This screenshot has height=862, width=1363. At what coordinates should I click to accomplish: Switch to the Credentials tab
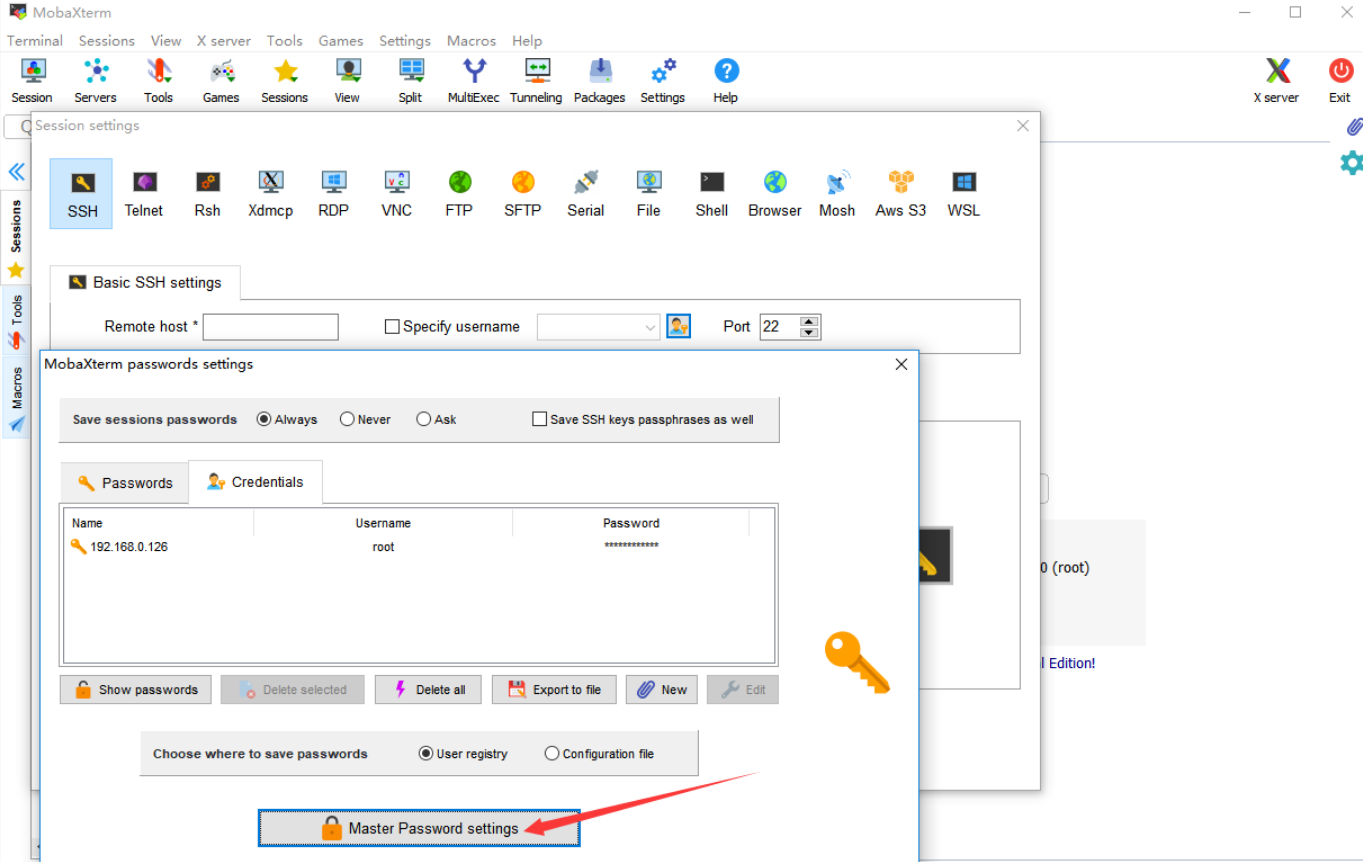[x=255, y=482]
